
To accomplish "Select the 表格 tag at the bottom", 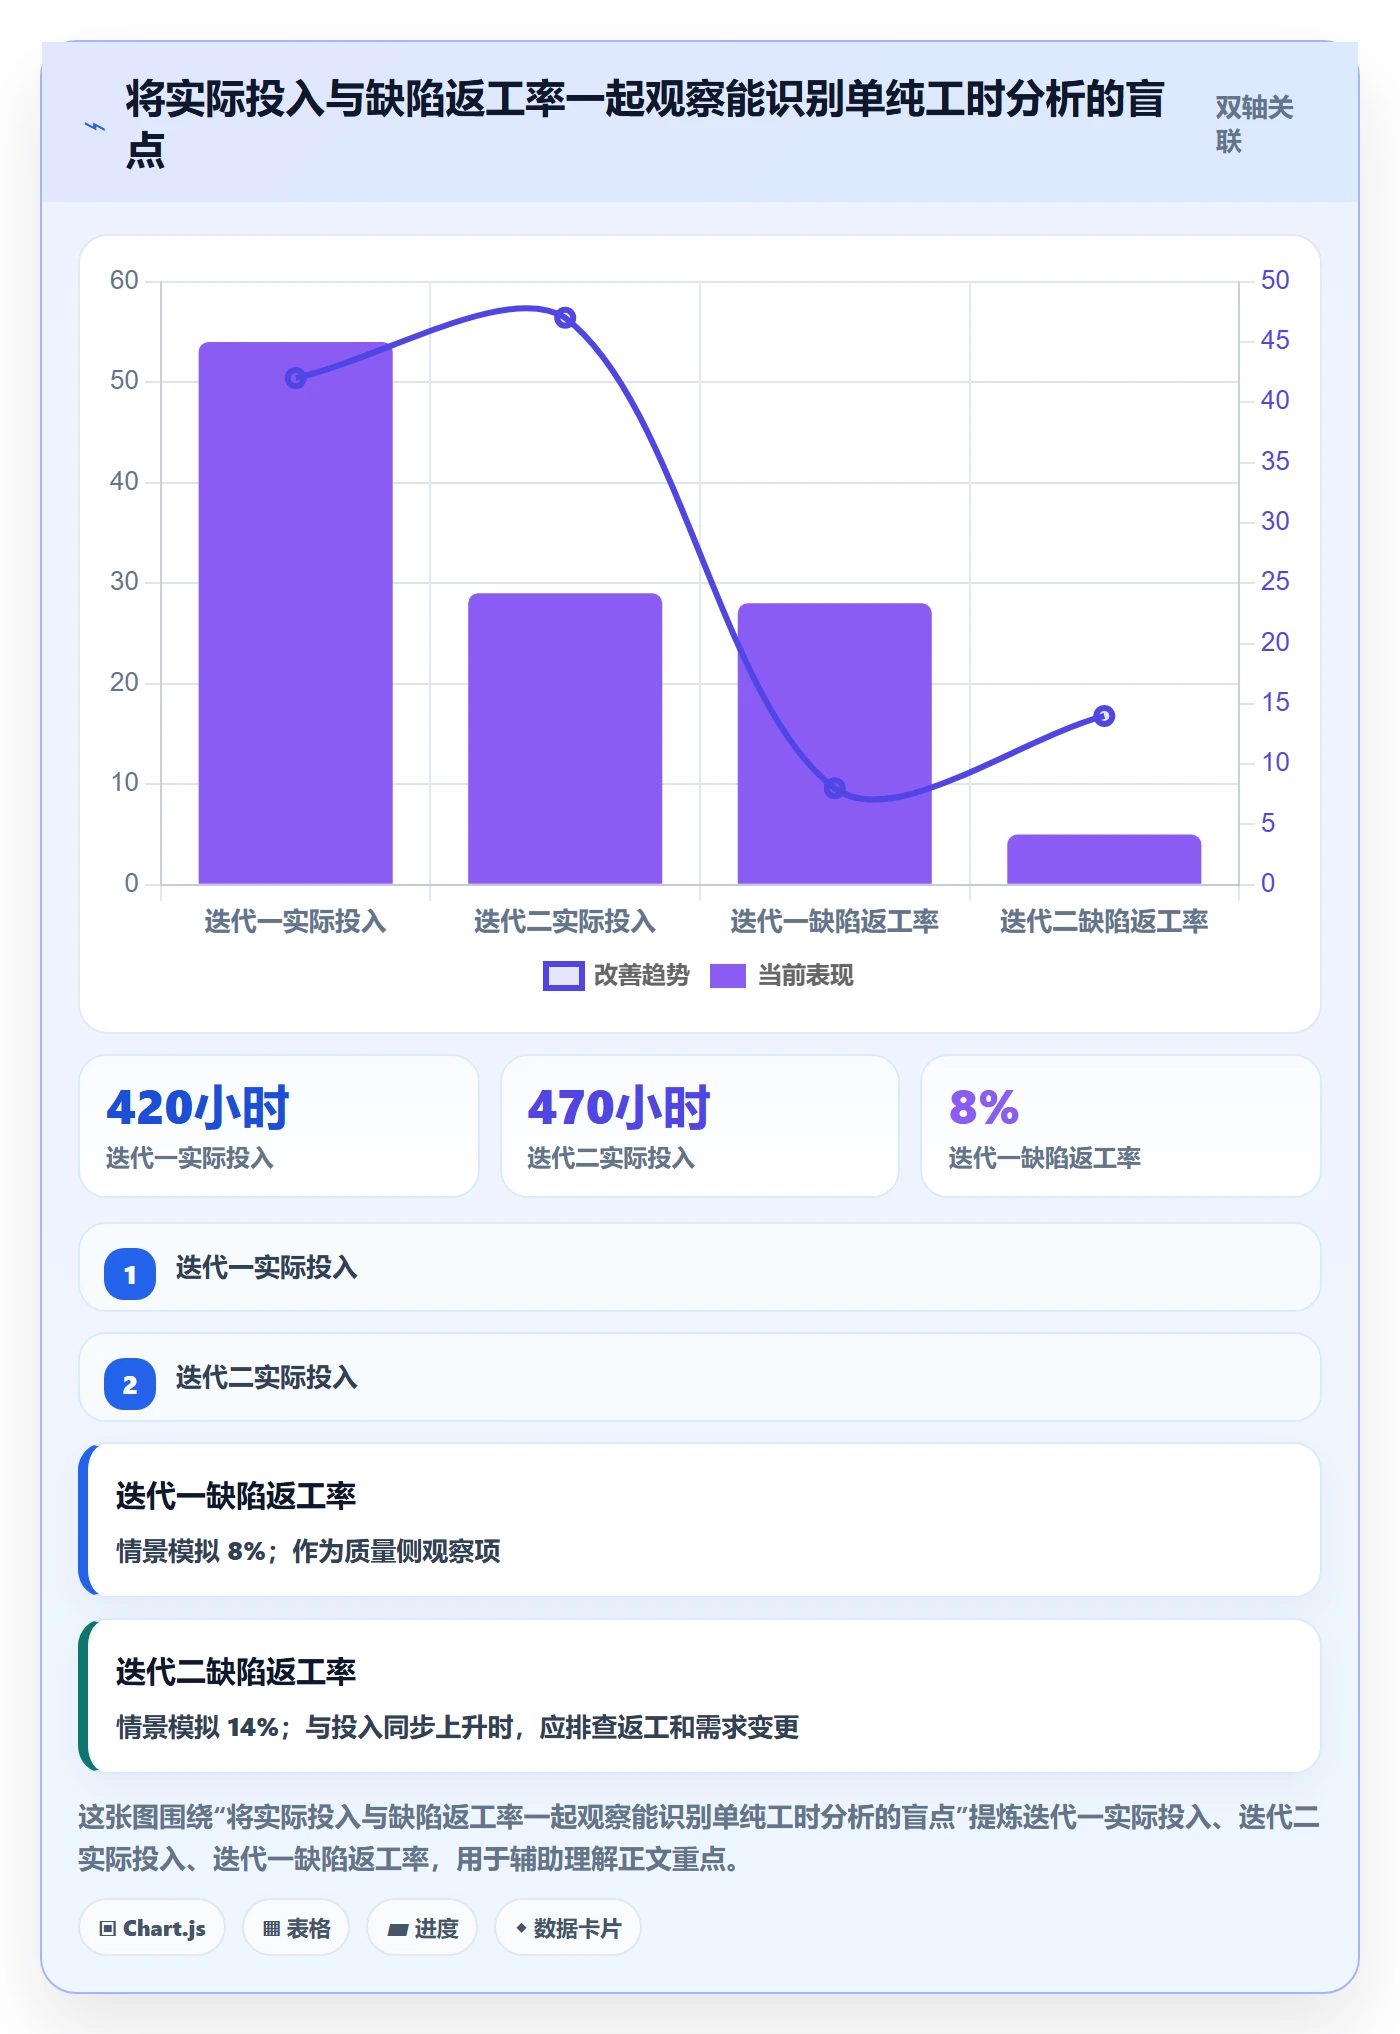I will [x=296, y=1928].
